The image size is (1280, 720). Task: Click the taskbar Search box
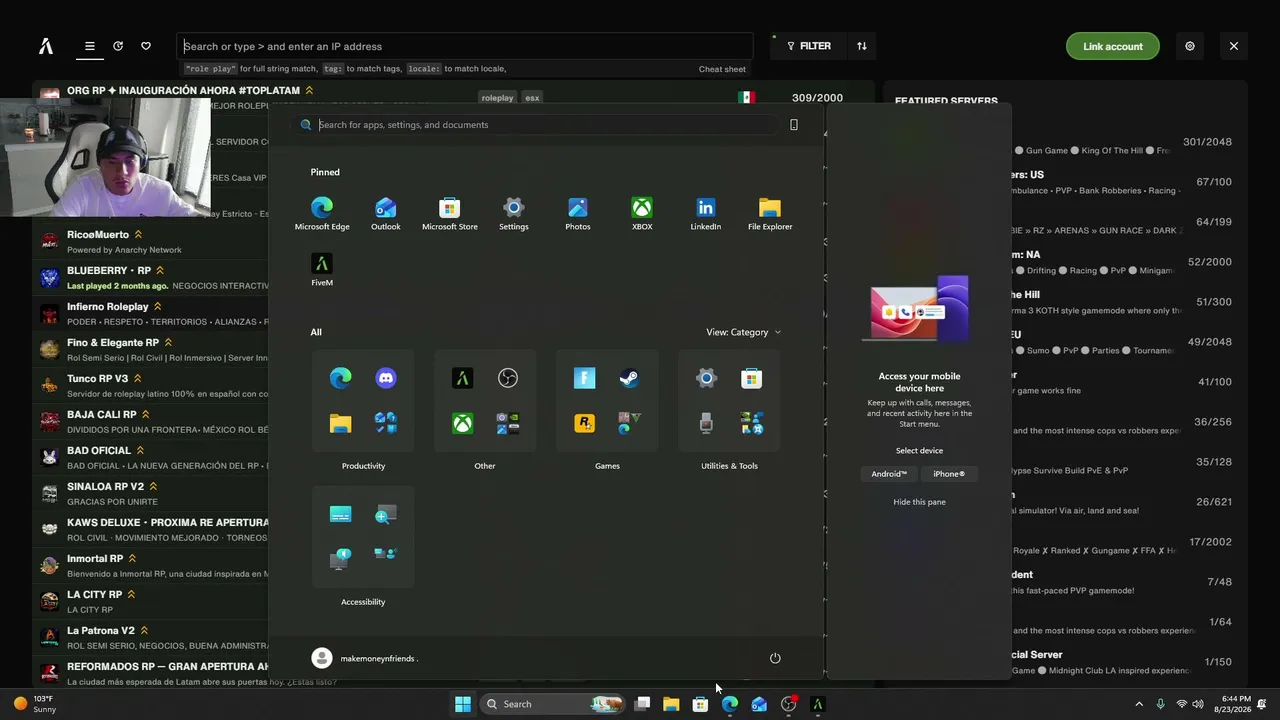point(551,704)
